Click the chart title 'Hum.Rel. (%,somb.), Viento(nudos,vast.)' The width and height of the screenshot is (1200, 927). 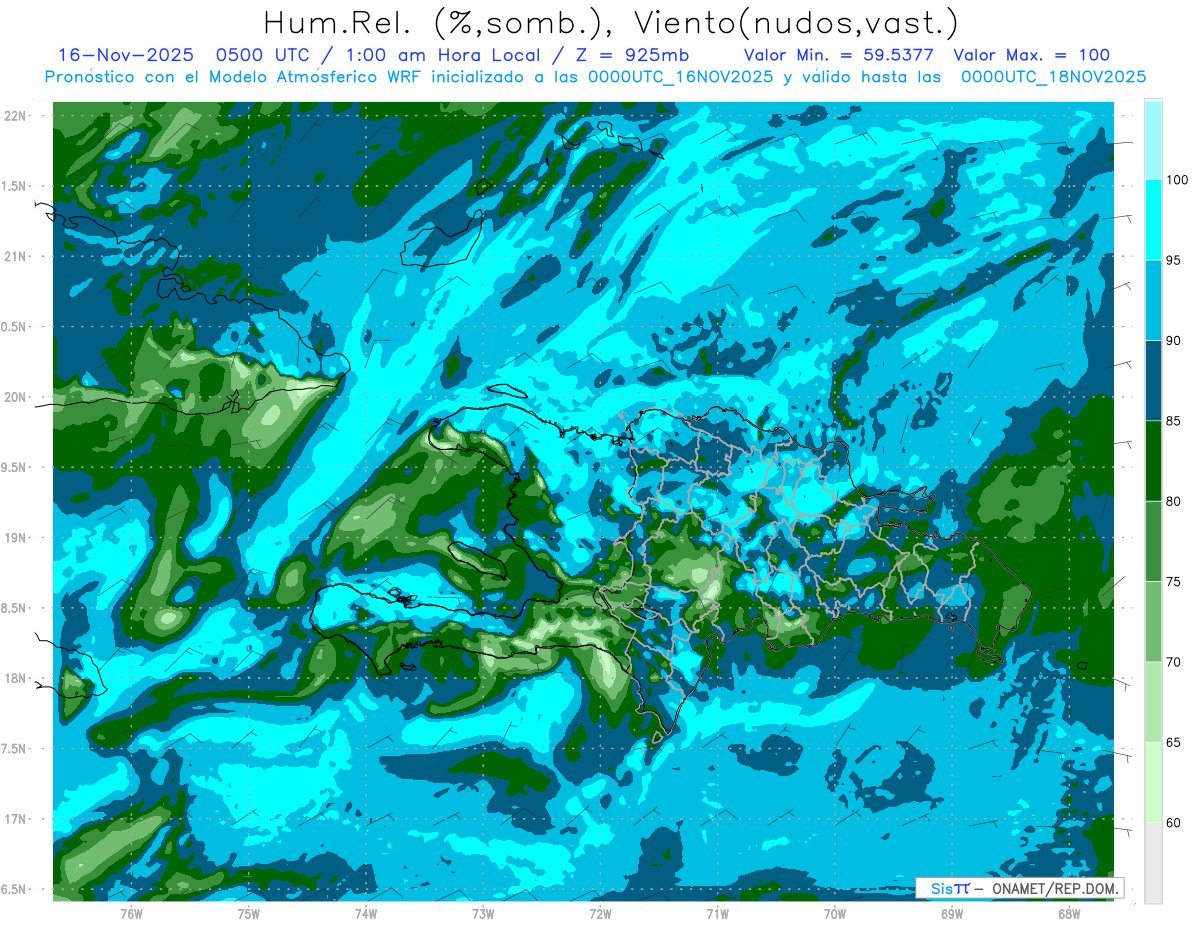[x=611, y=23]
